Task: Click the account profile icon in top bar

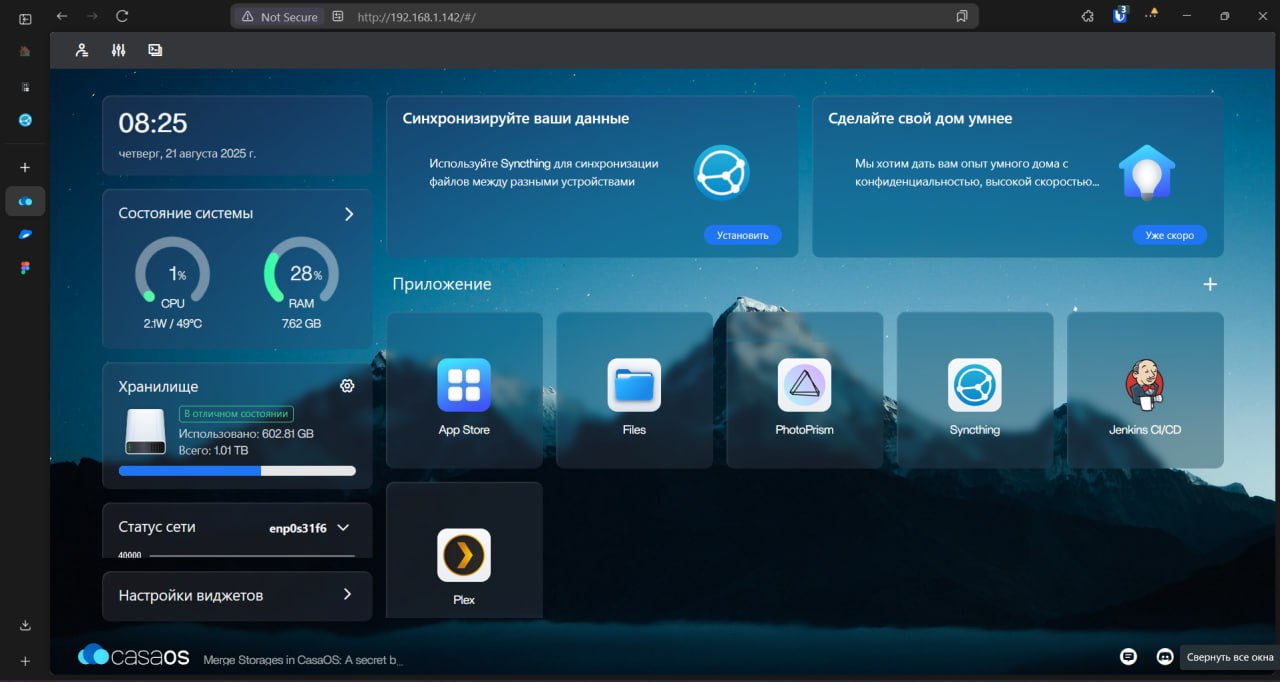Action: point(82,50)
